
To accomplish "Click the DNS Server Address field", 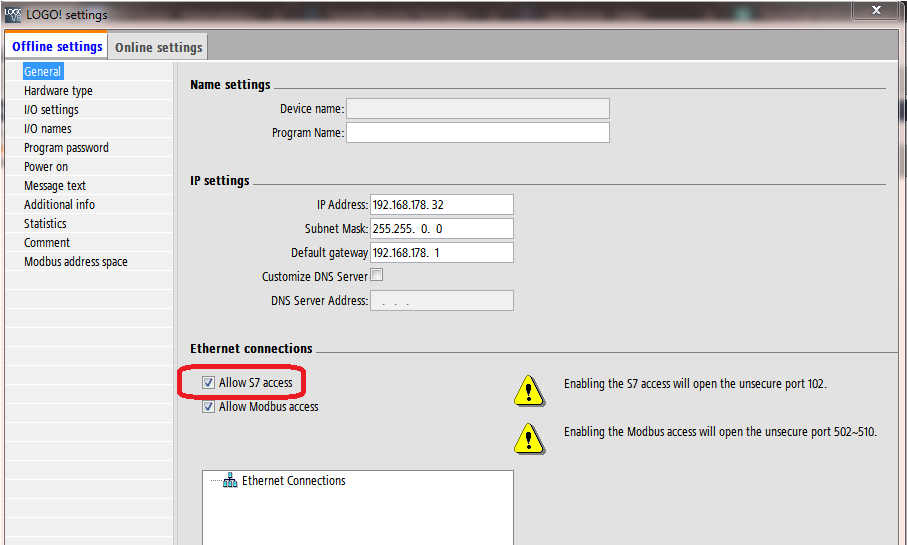I will pyautogui.click(x=441, y=301).
